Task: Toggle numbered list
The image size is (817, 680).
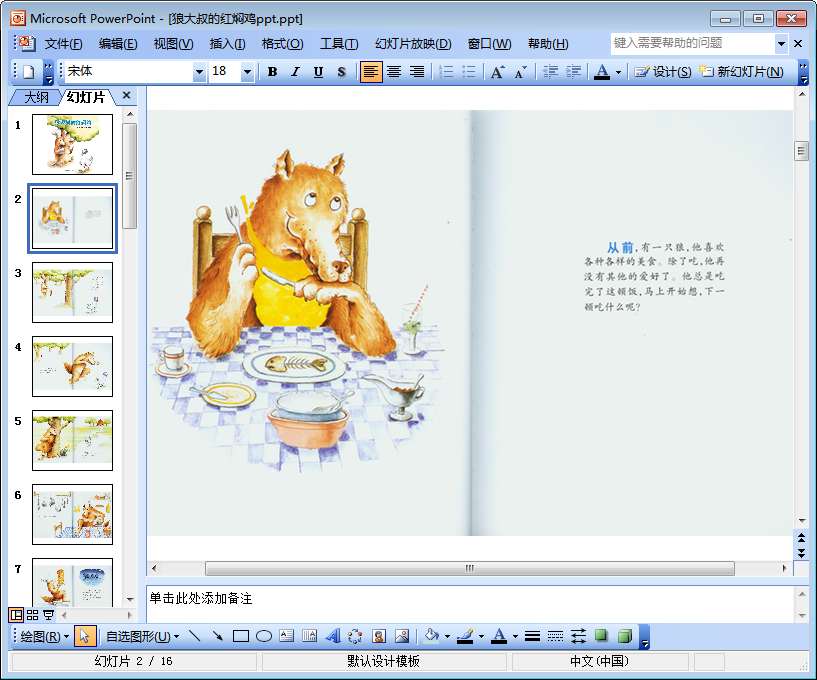Action: [x=446, y=71]
